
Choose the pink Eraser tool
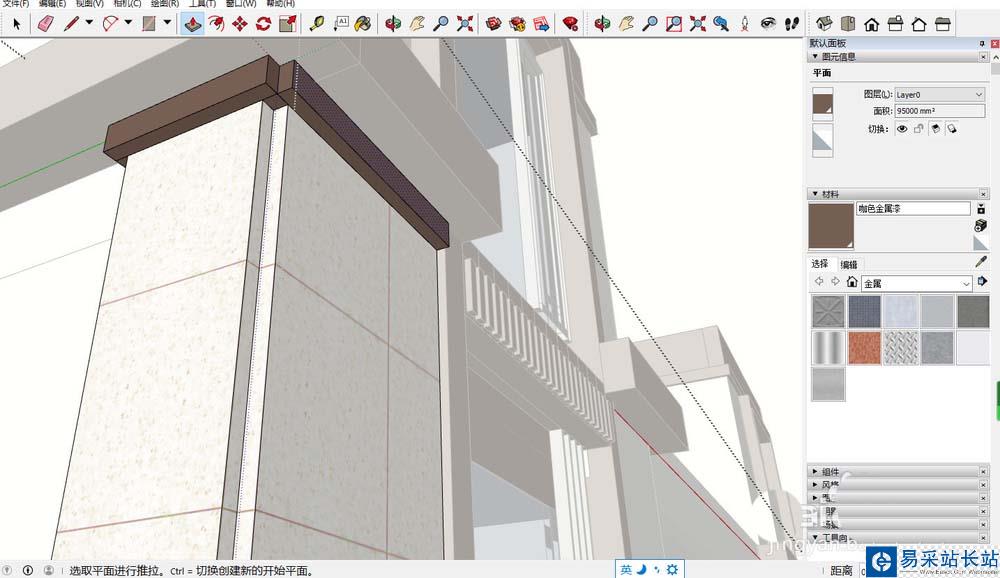tap(45, 24)
